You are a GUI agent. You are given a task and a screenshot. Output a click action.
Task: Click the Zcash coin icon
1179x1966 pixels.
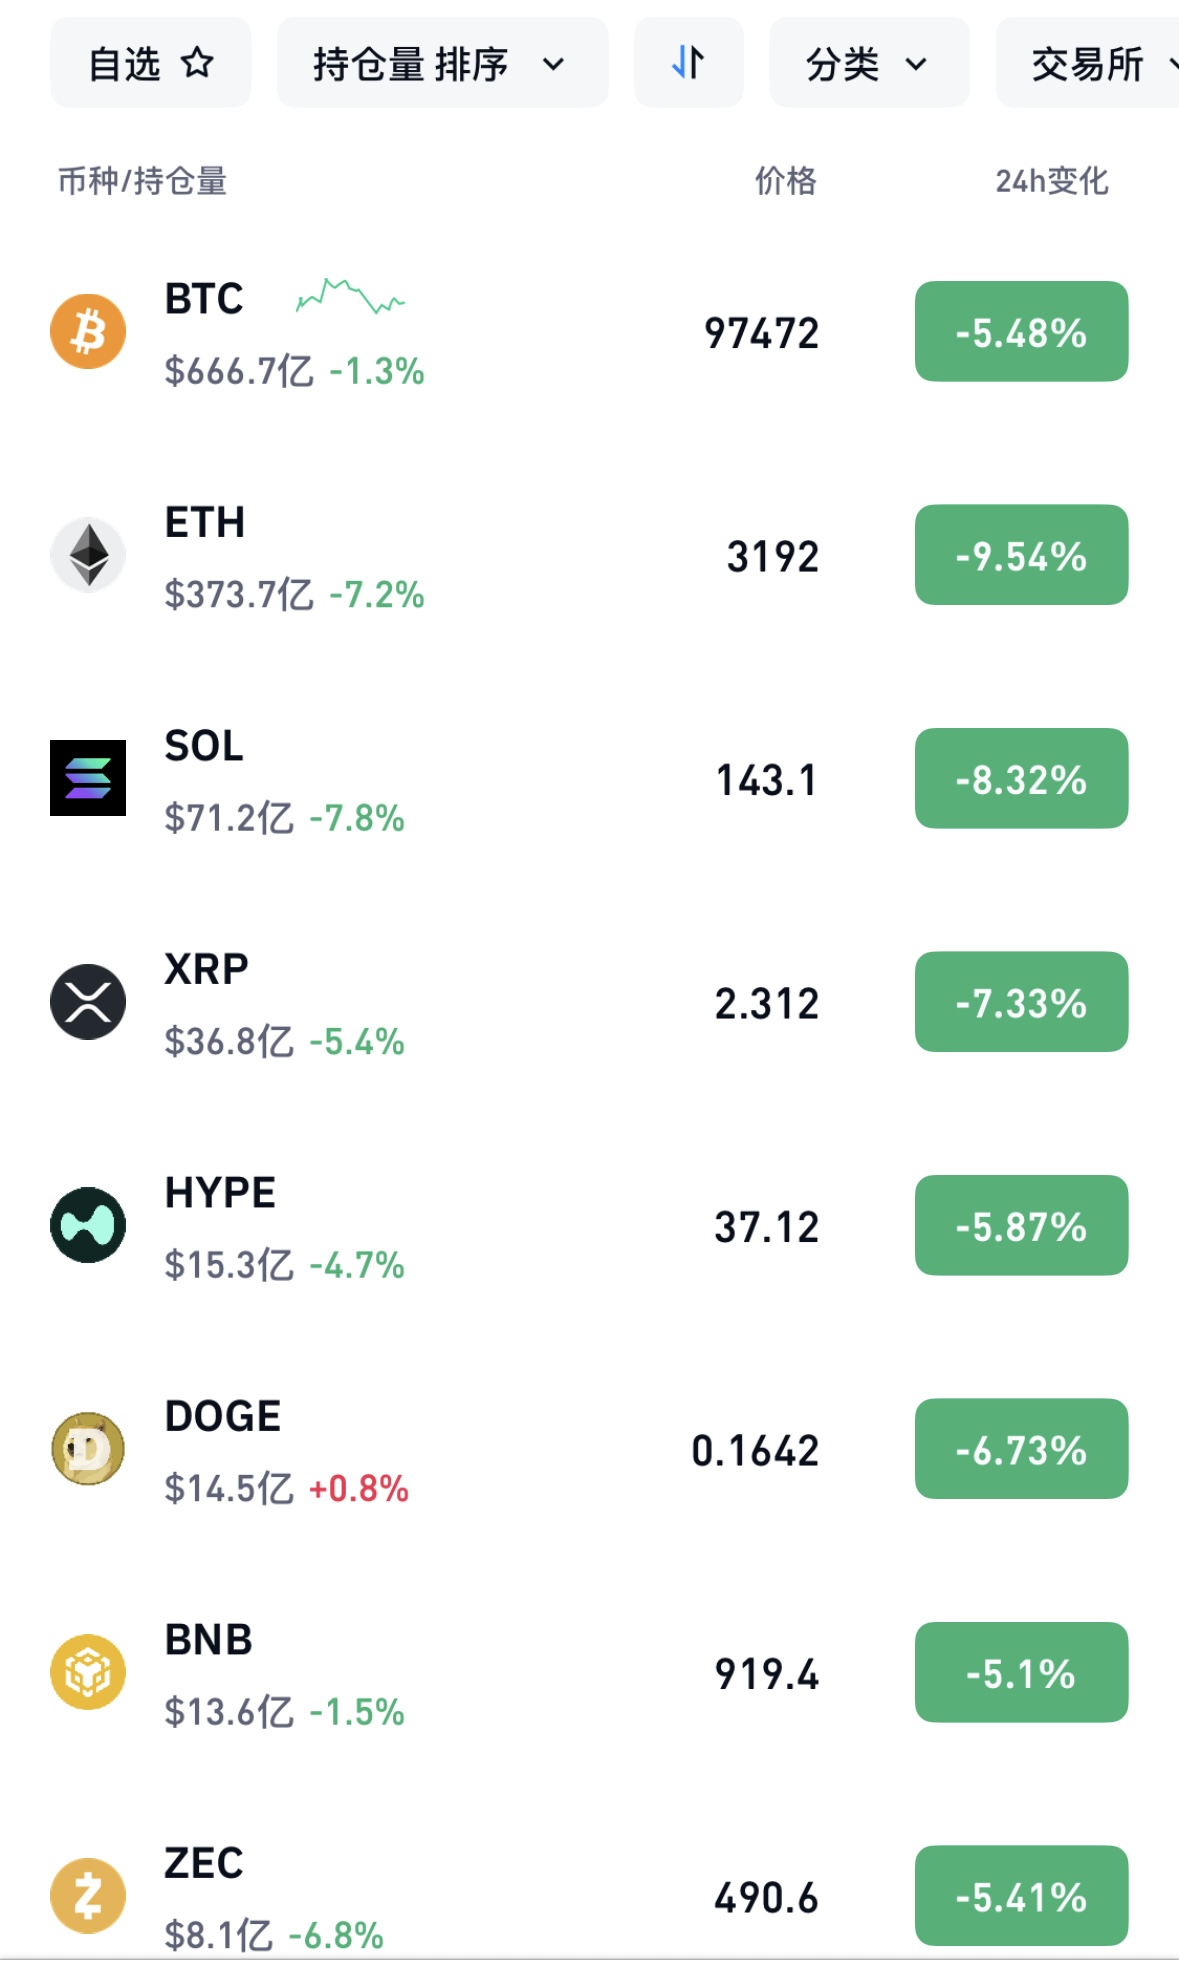tap(88, 1896)
